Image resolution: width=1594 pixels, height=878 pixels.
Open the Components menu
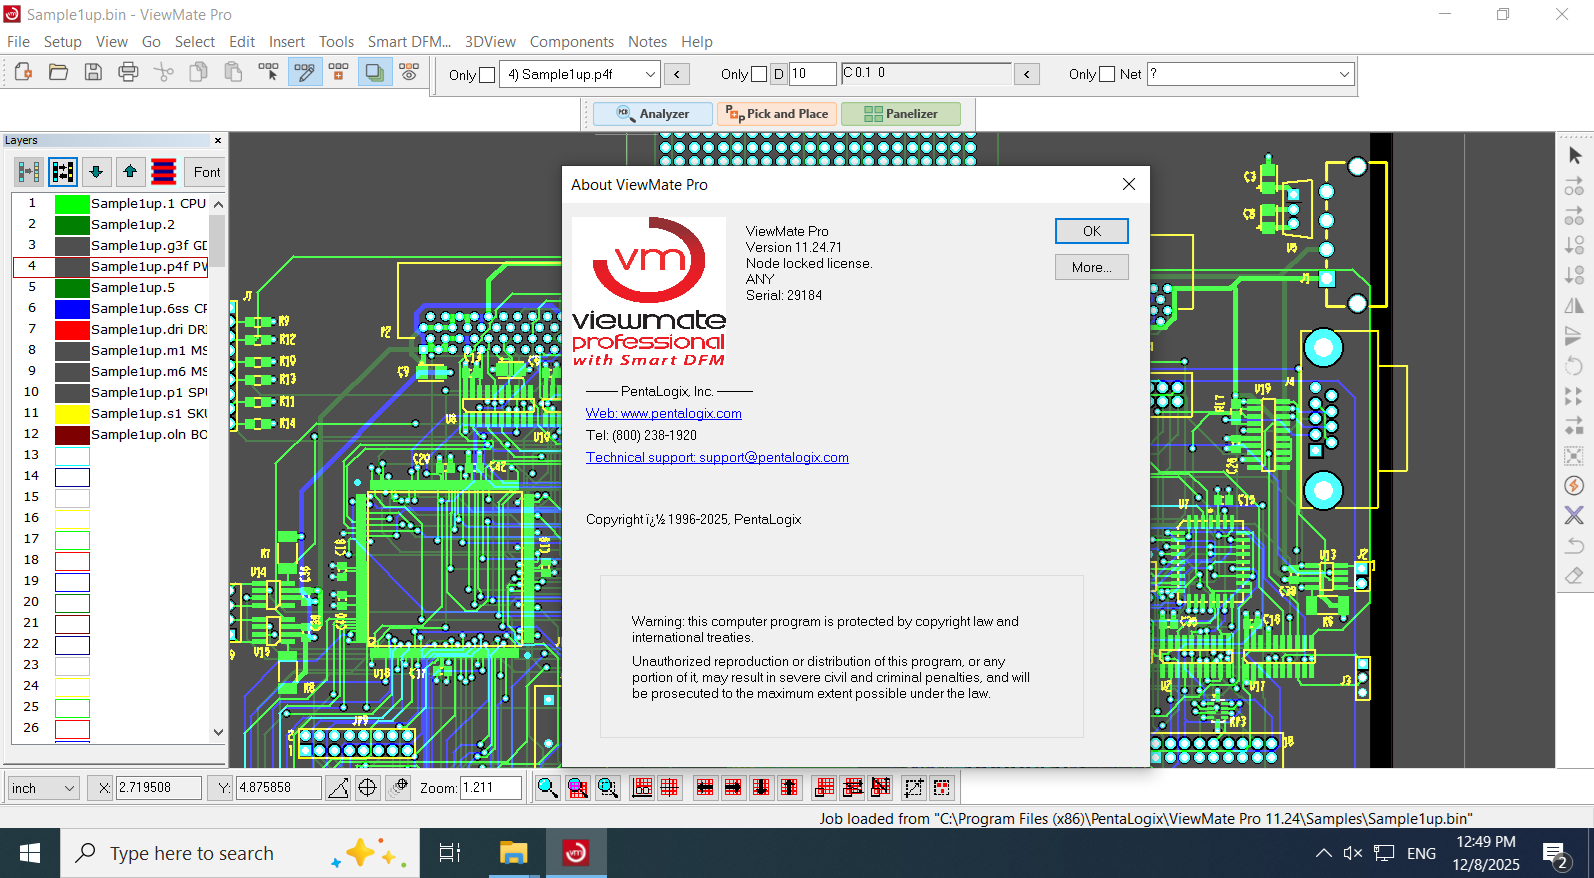(x=572, y=42)
